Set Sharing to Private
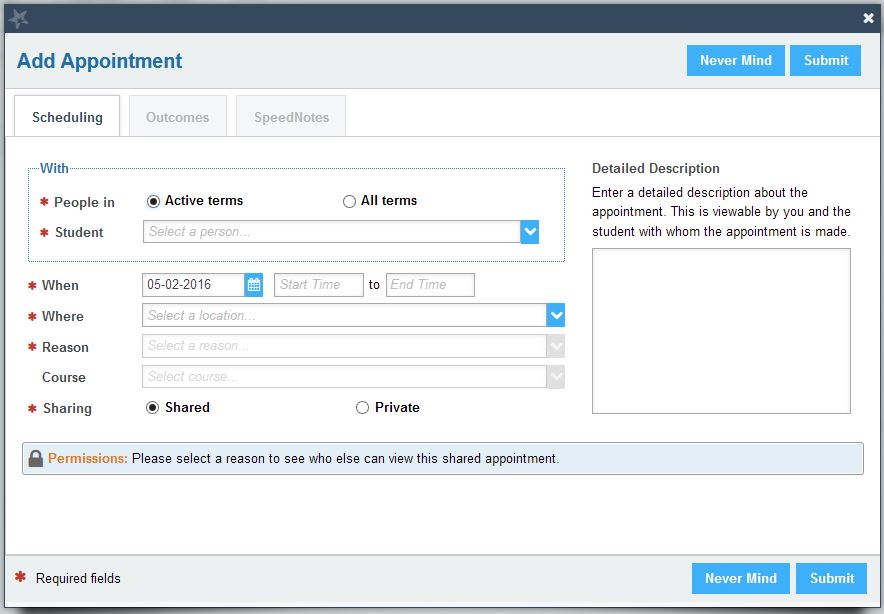Viewport: 884px width, 614px height. (x=360, y=407)
